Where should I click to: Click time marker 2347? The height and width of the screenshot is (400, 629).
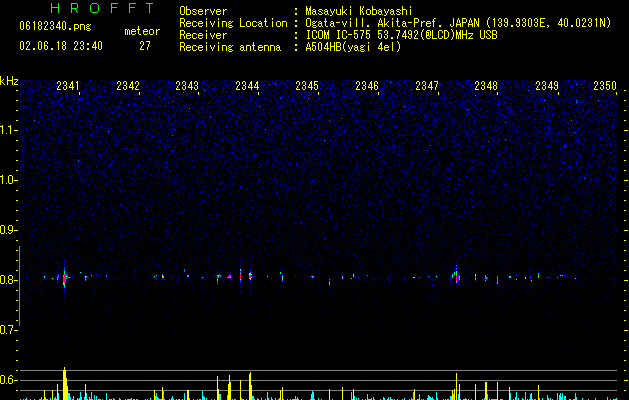click(x=427, y=86)
